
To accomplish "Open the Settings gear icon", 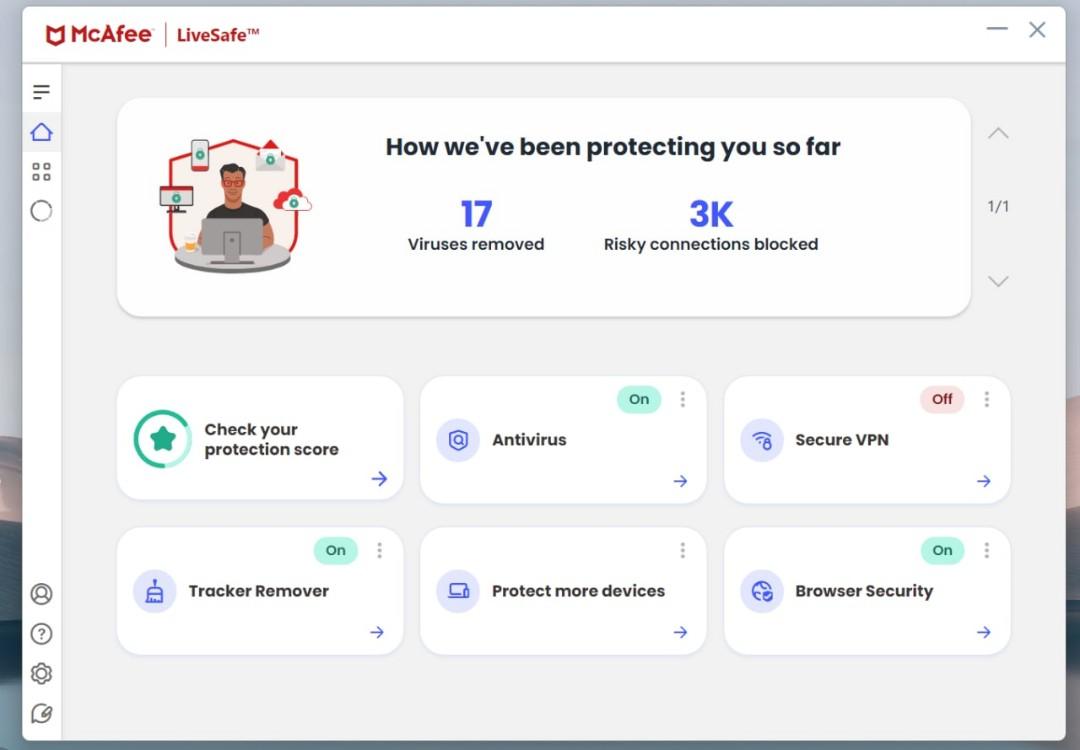I will (41, 674).
